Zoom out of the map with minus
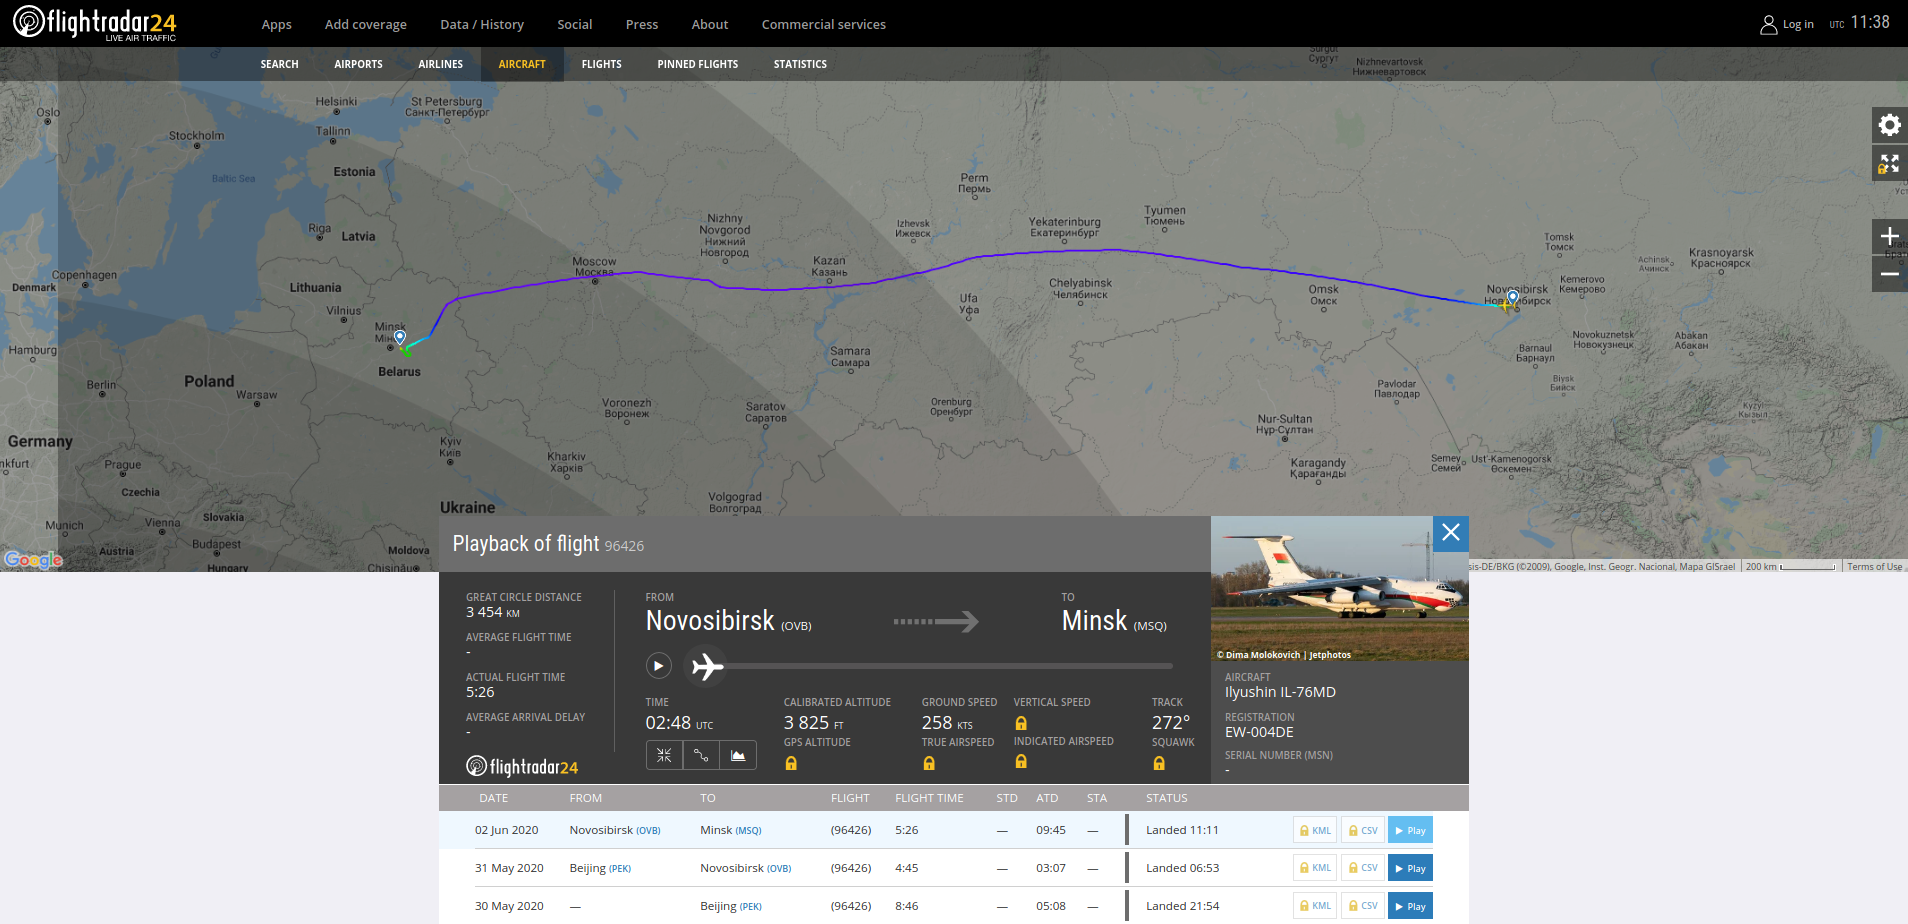 point(1889,274)
